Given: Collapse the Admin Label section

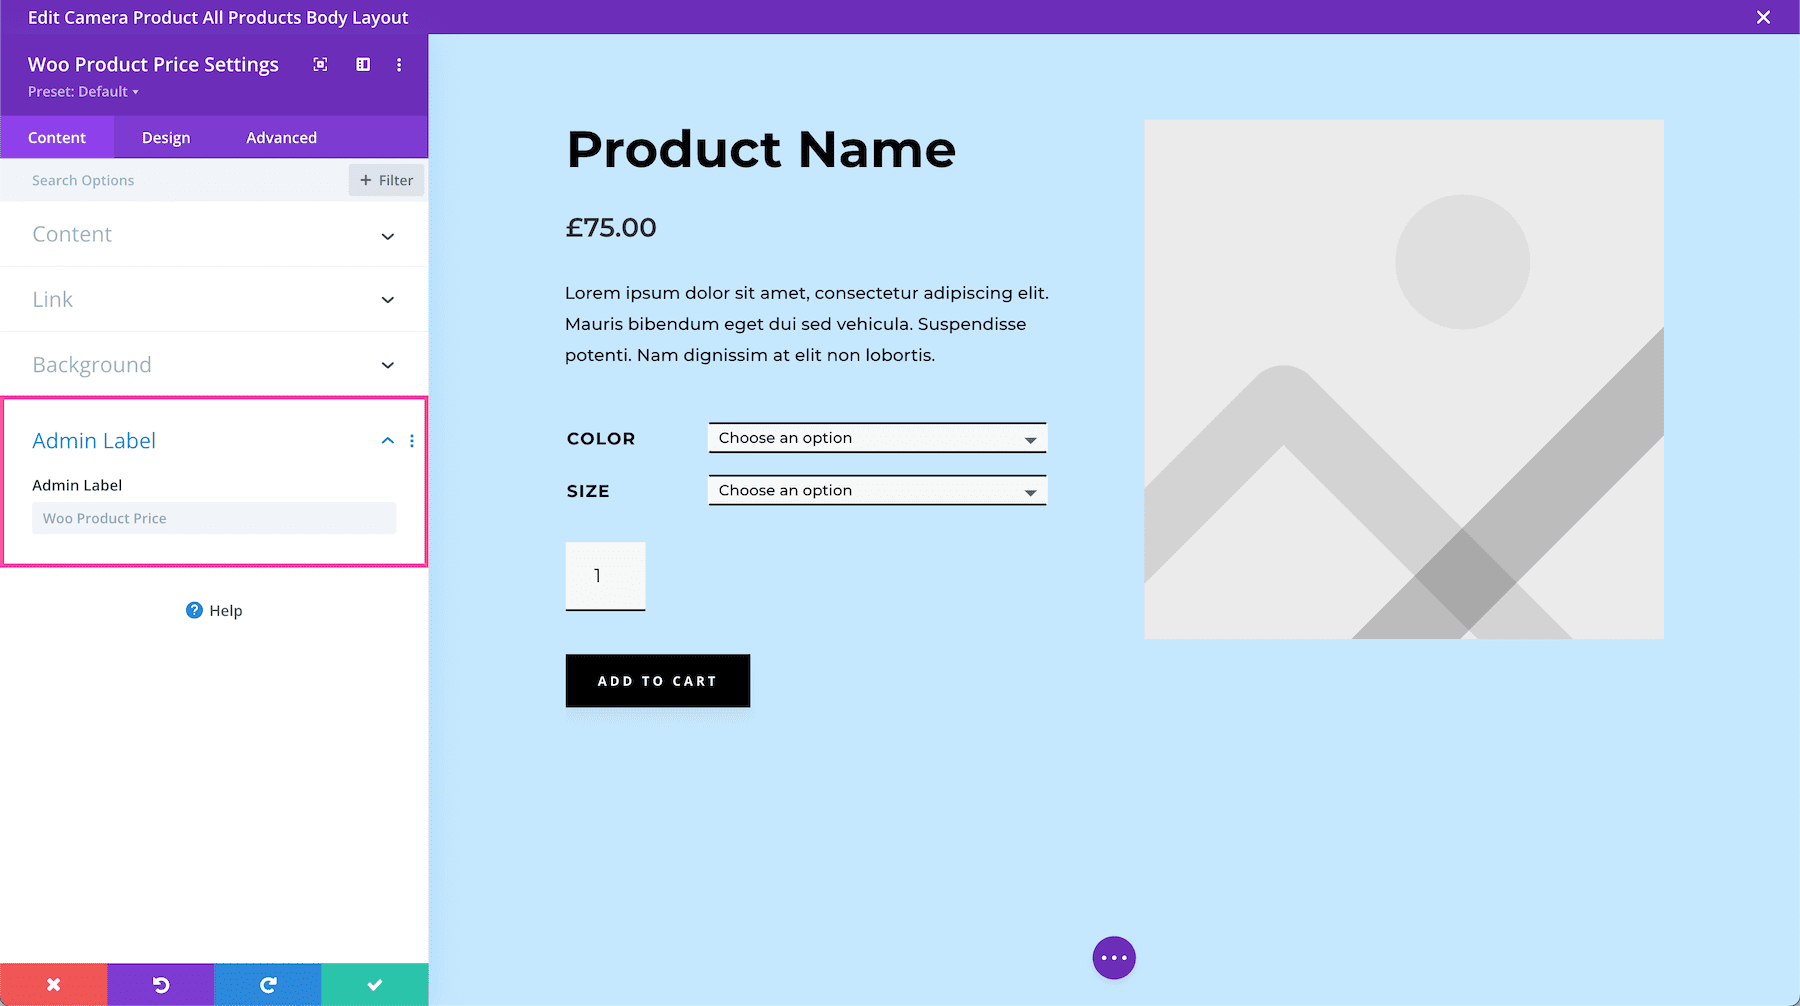Looking at the screenshot, I should pyautogui.click(x=387, y=440).
